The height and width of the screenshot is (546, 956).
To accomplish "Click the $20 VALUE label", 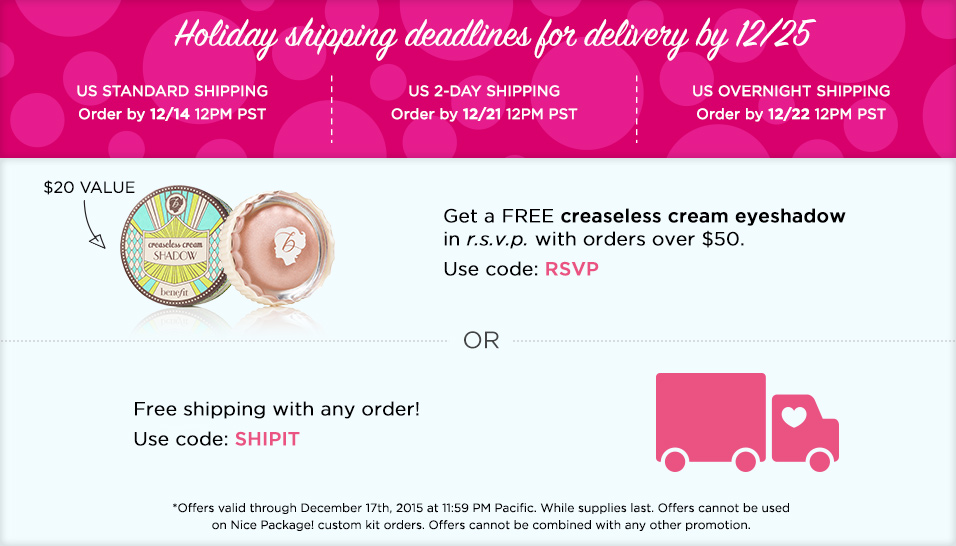I will (x=89, y=188).
